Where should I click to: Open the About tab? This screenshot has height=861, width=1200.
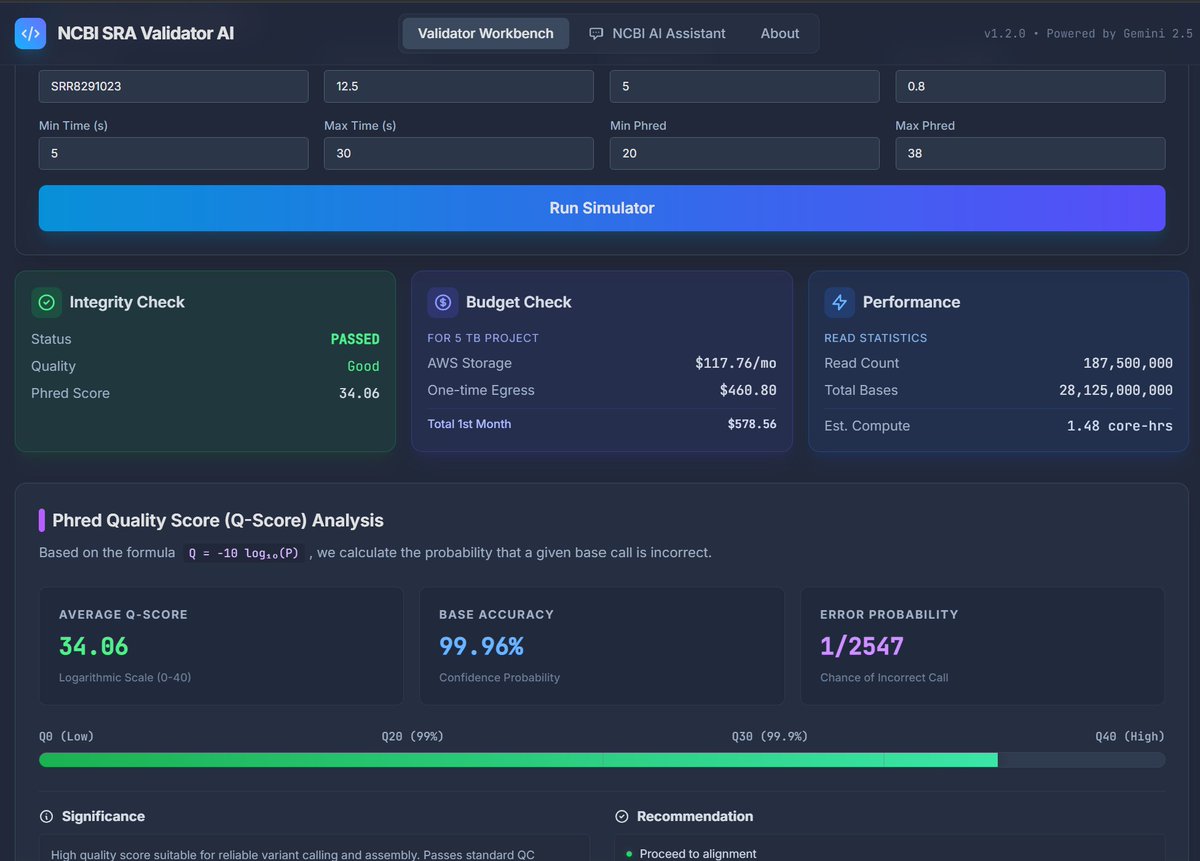780,33
